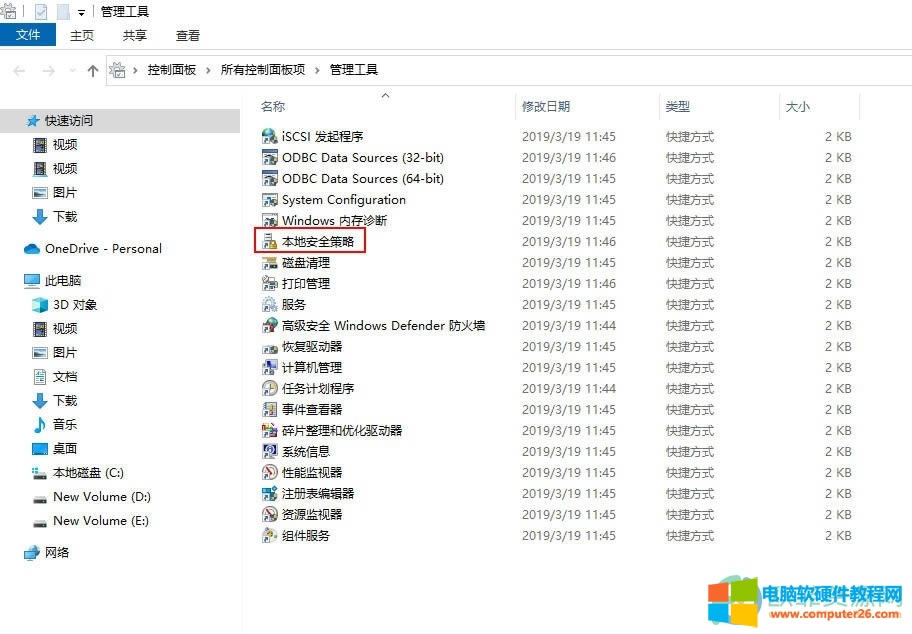912x634 pixels.
Task: Click the 高级安全 Windows Defender 防火墙 icon
Action: 269,325
